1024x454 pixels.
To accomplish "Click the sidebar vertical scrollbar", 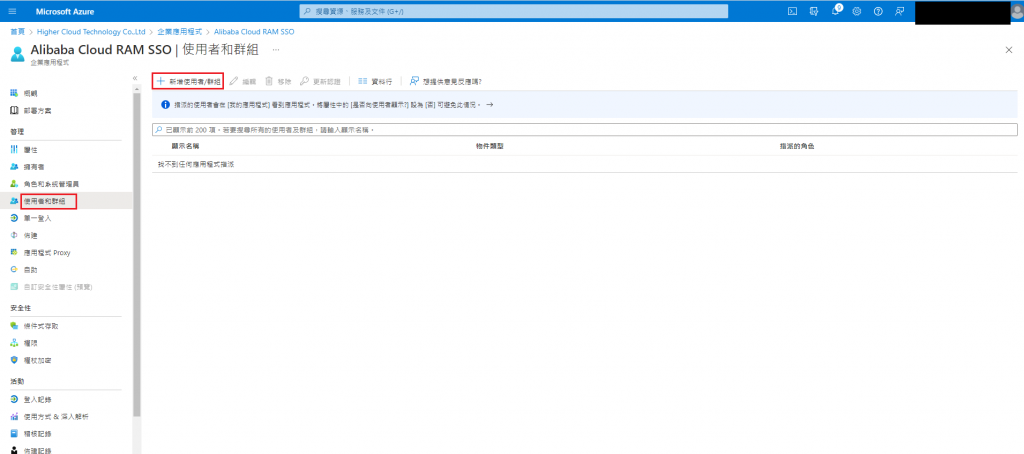I will click(136, 255).
